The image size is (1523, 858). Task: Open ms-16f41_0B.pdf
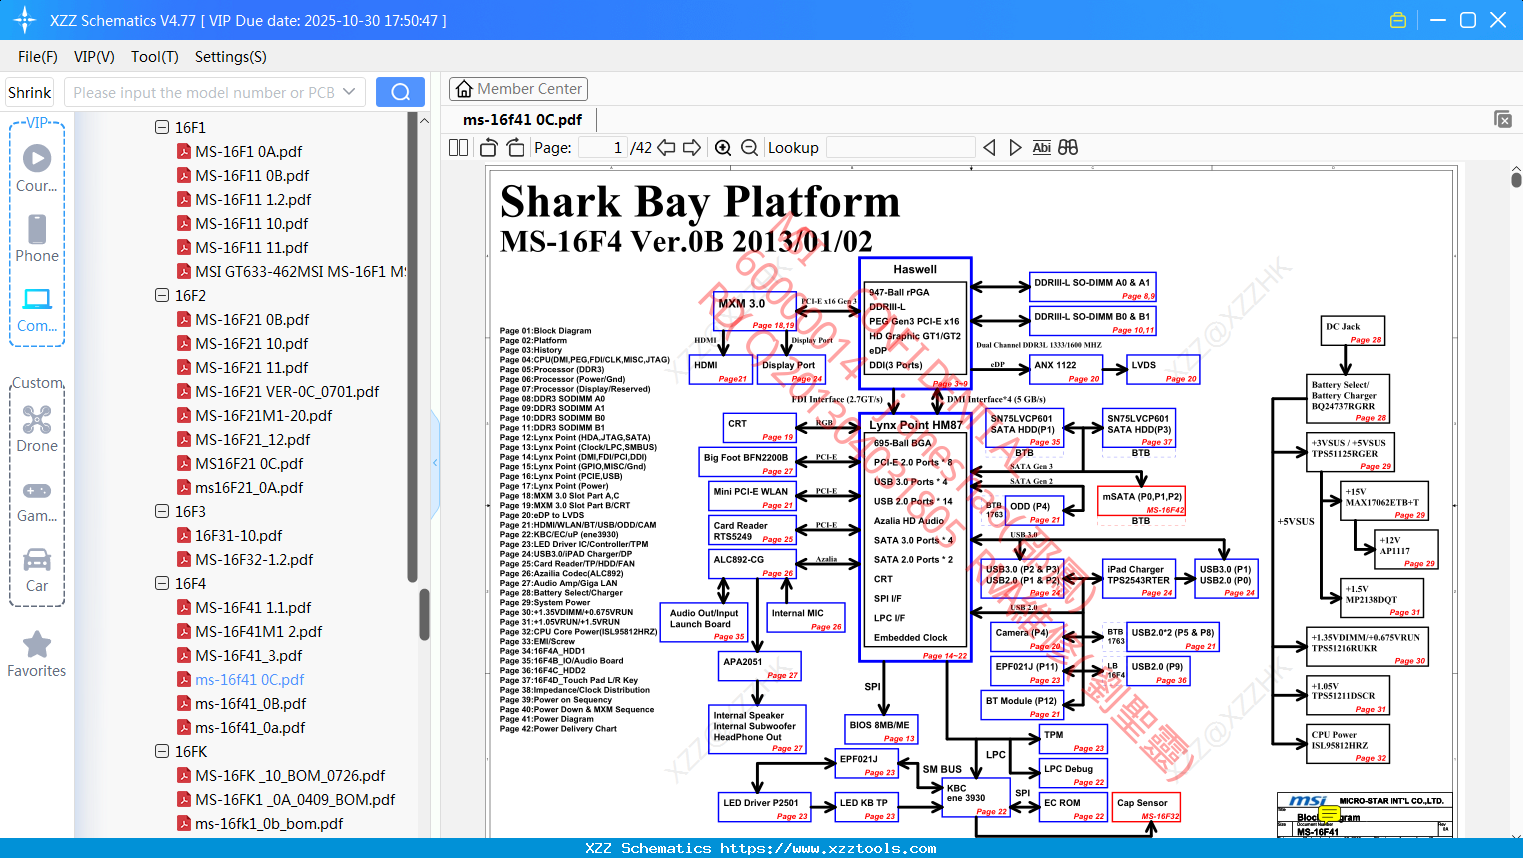pos(251,703)
